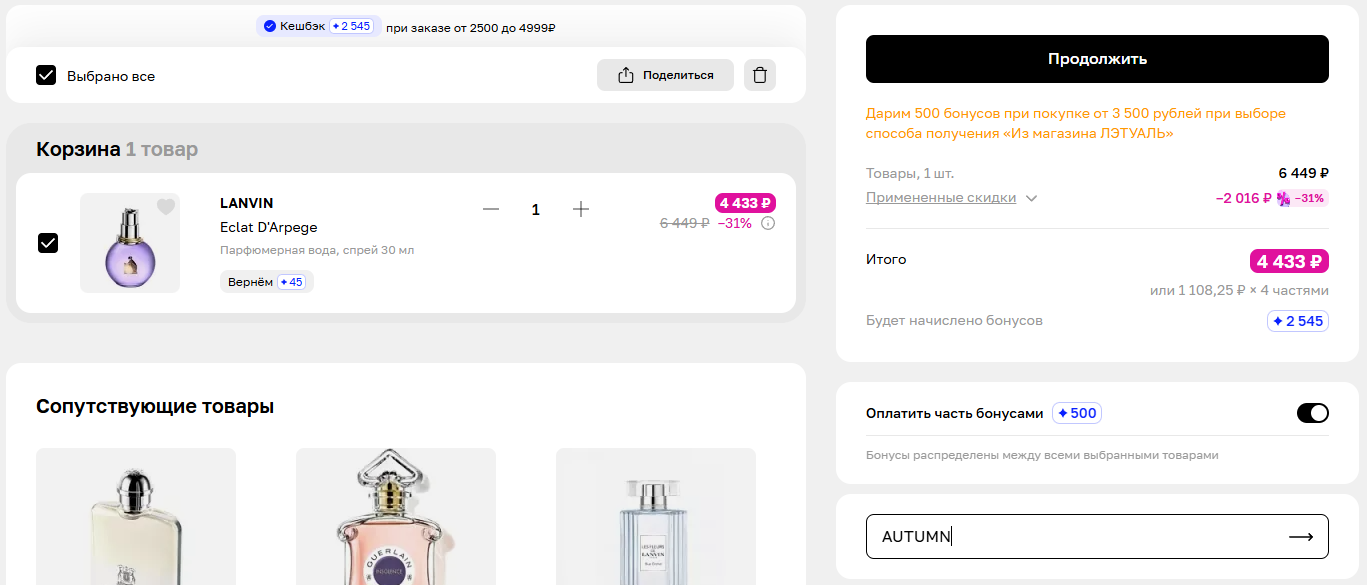Uncheck the Lanvin Eclat D'Arpege item checkbox

click(x=48, y=243)
